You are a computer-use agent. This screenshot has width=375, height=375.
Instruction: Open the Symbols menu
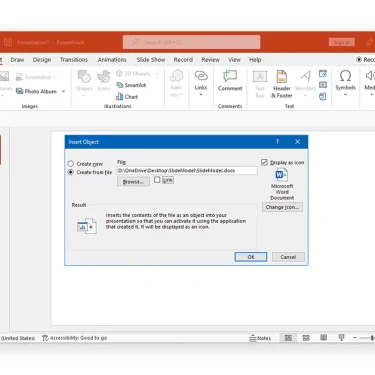[x=345, y=83]
